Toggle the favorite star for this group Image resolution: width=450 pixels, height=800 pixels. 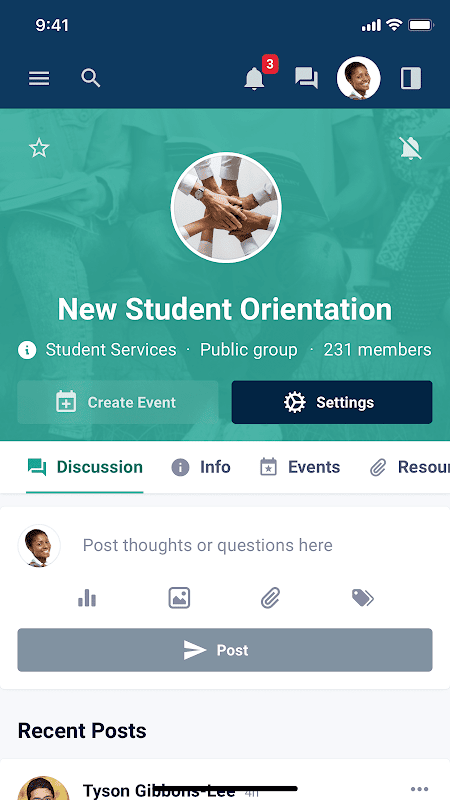pos(39,148)
